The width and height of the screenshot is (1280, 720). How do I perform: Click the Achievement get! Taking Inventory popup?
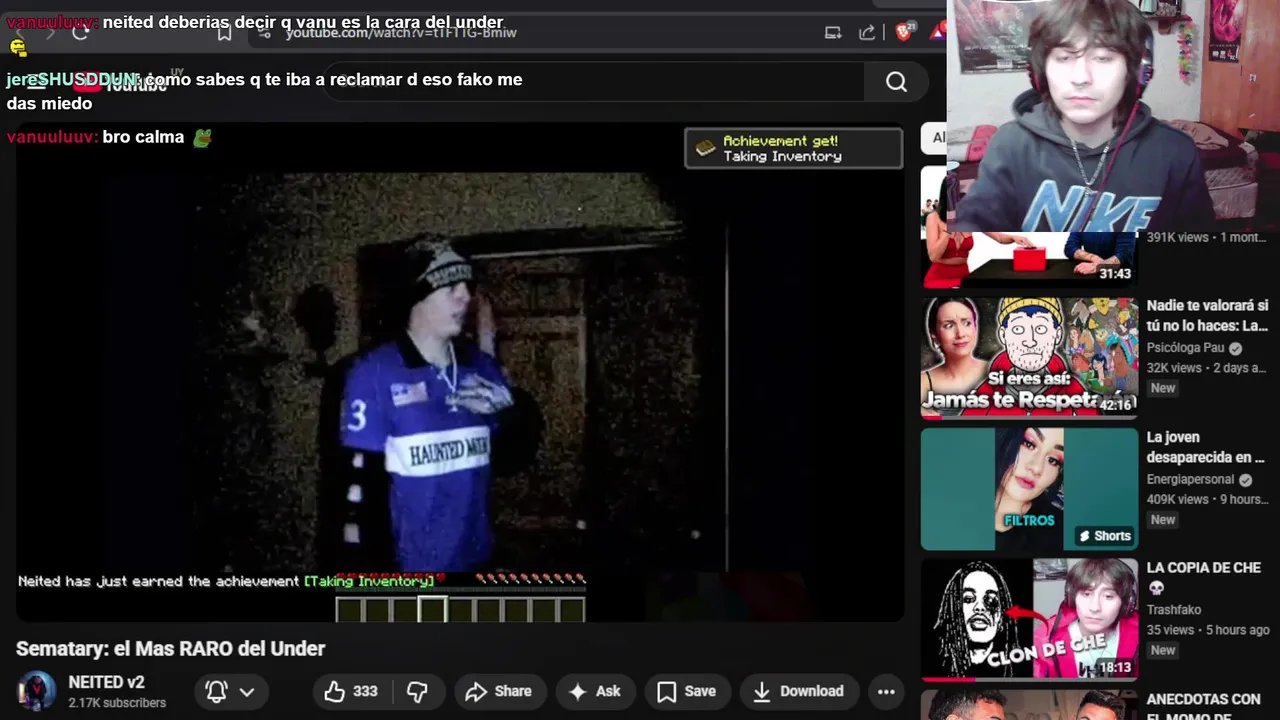pyautogui.click(x=794, y=148)
